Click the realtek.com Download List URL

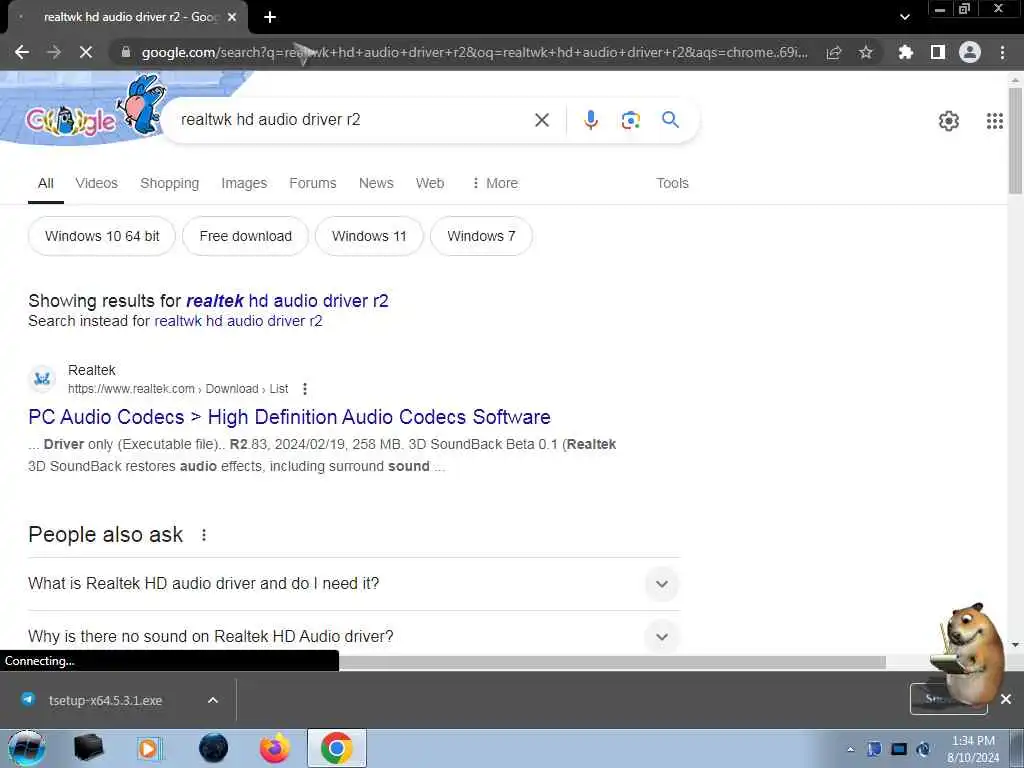point(178,389)
